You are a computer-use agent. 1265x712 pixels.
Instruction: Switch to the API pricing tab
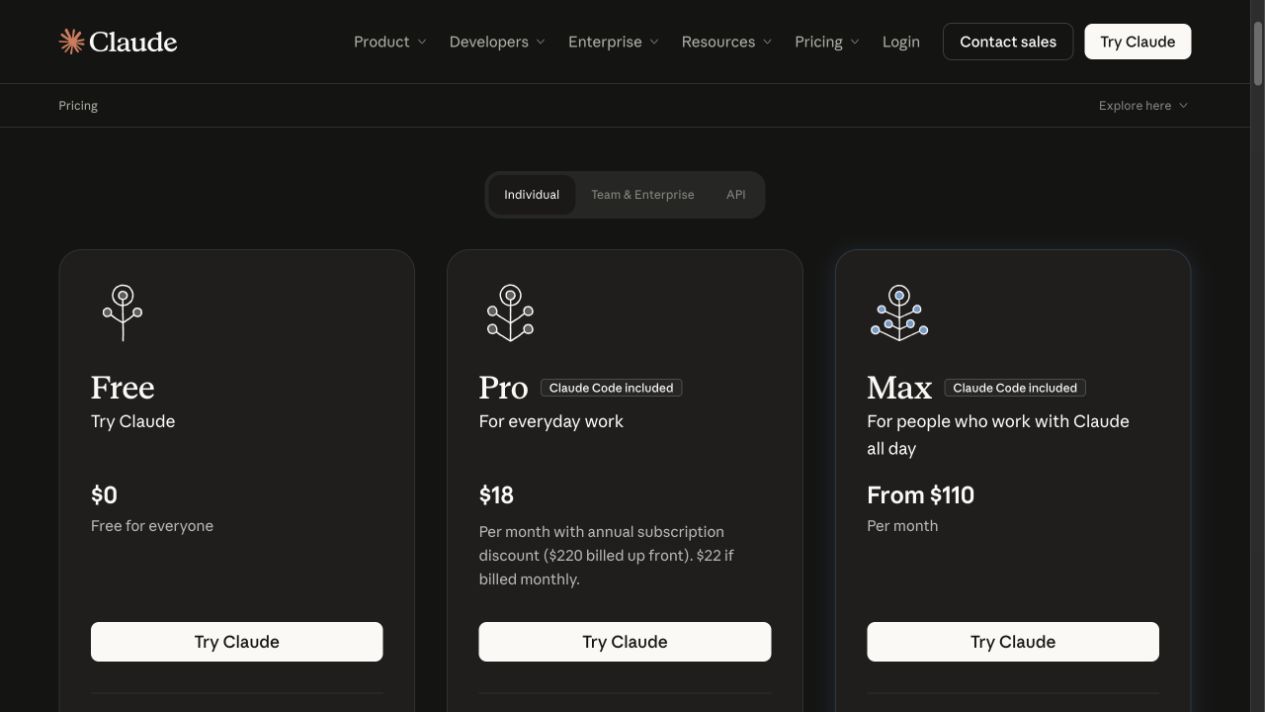[736, 195]
